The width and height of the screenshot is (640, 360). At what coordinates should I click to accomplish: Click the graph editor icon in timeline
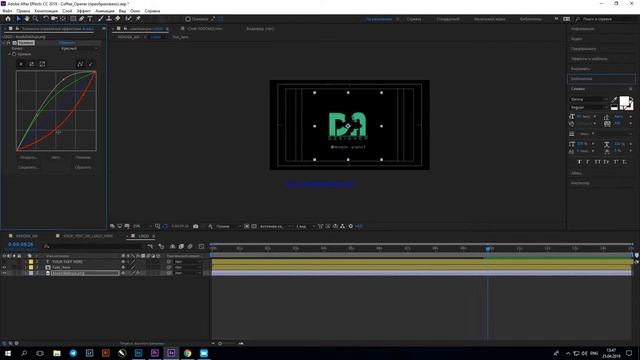[x=201, y=246]
